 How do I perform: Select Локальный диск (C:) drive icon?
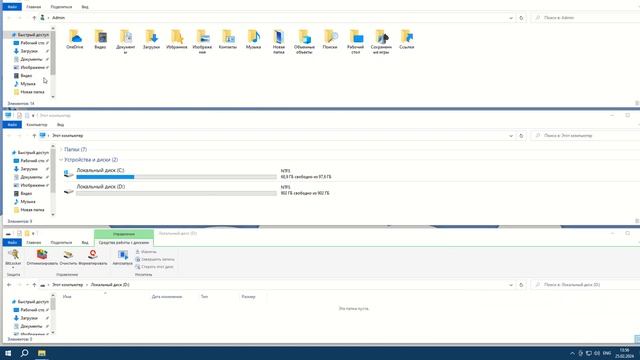coord(69,174)
